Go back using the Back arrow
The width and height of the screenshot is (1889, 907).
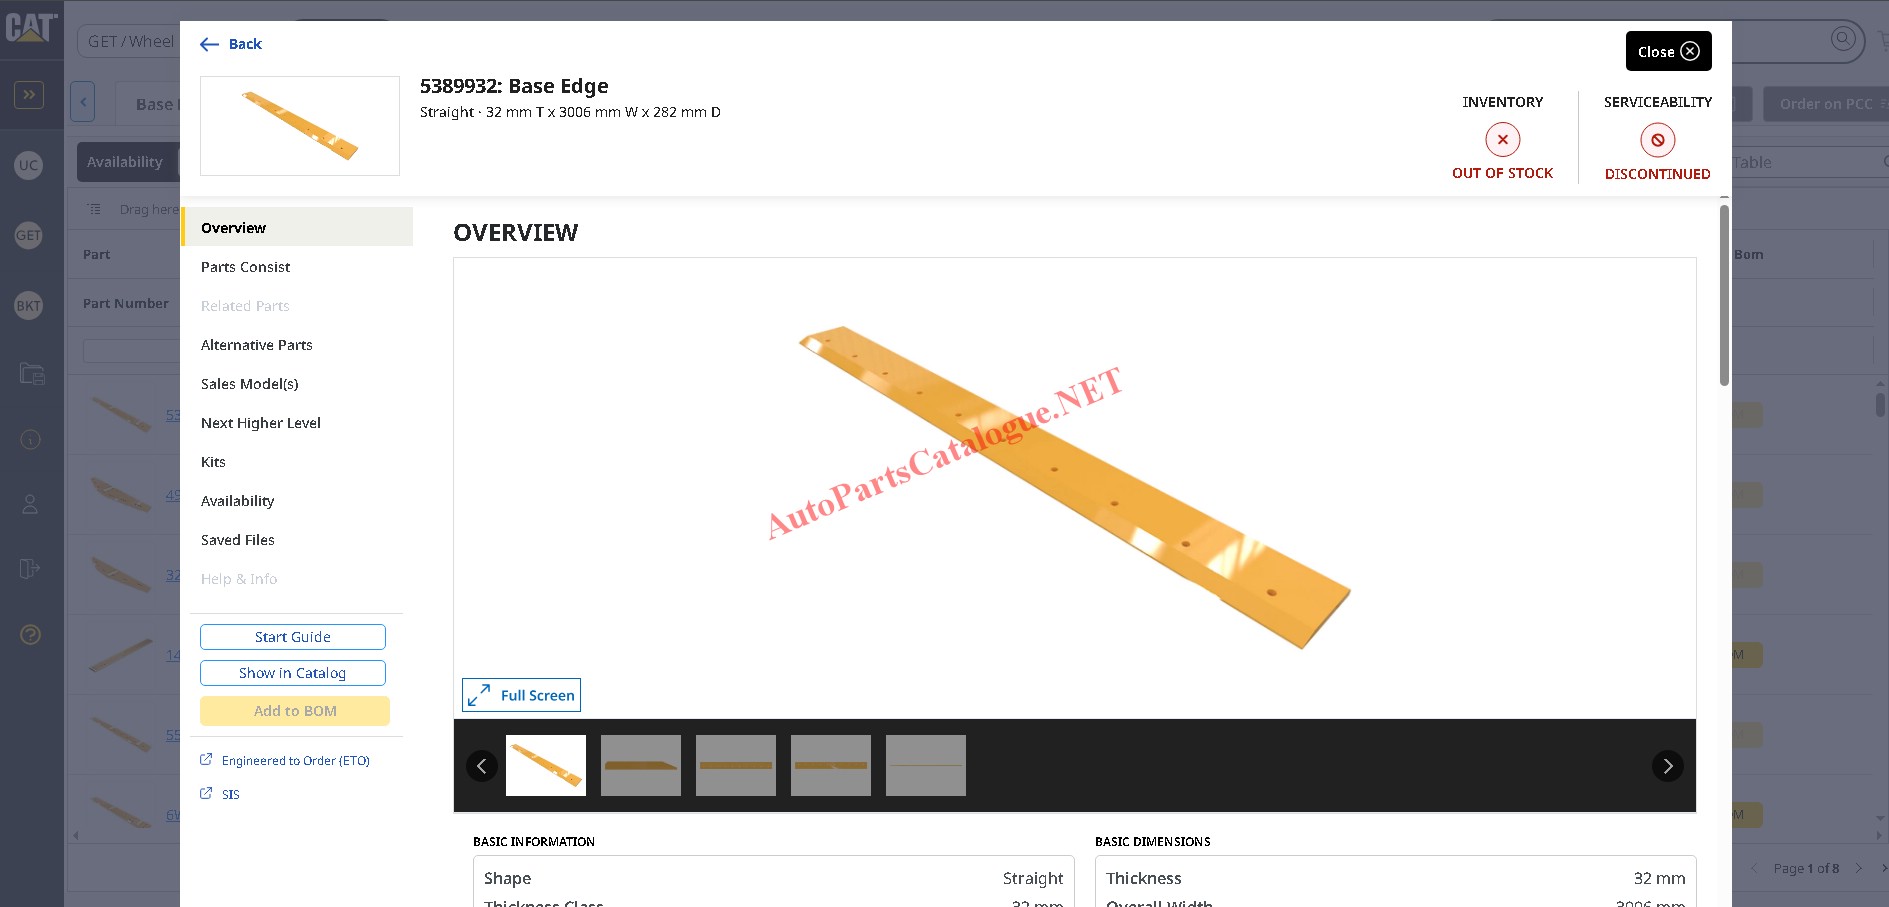pyautogui.click(x=231, y=44)
